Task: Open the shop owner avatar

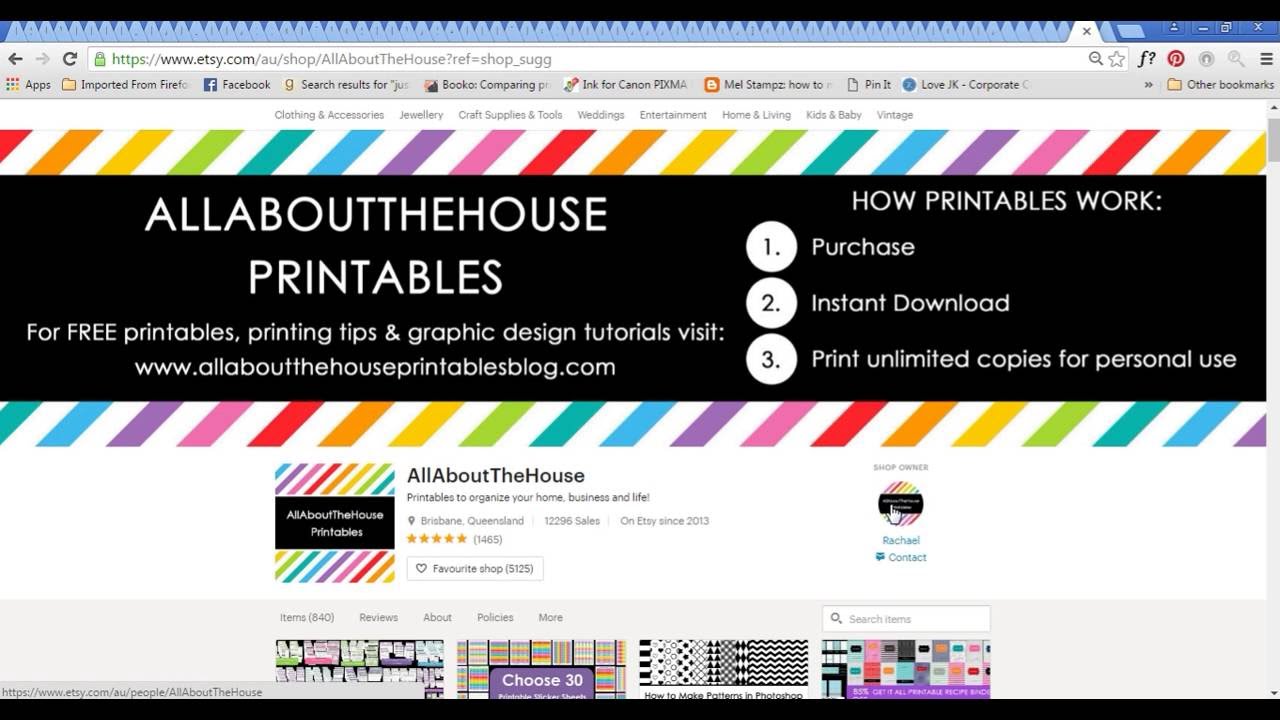Action: 900,504
